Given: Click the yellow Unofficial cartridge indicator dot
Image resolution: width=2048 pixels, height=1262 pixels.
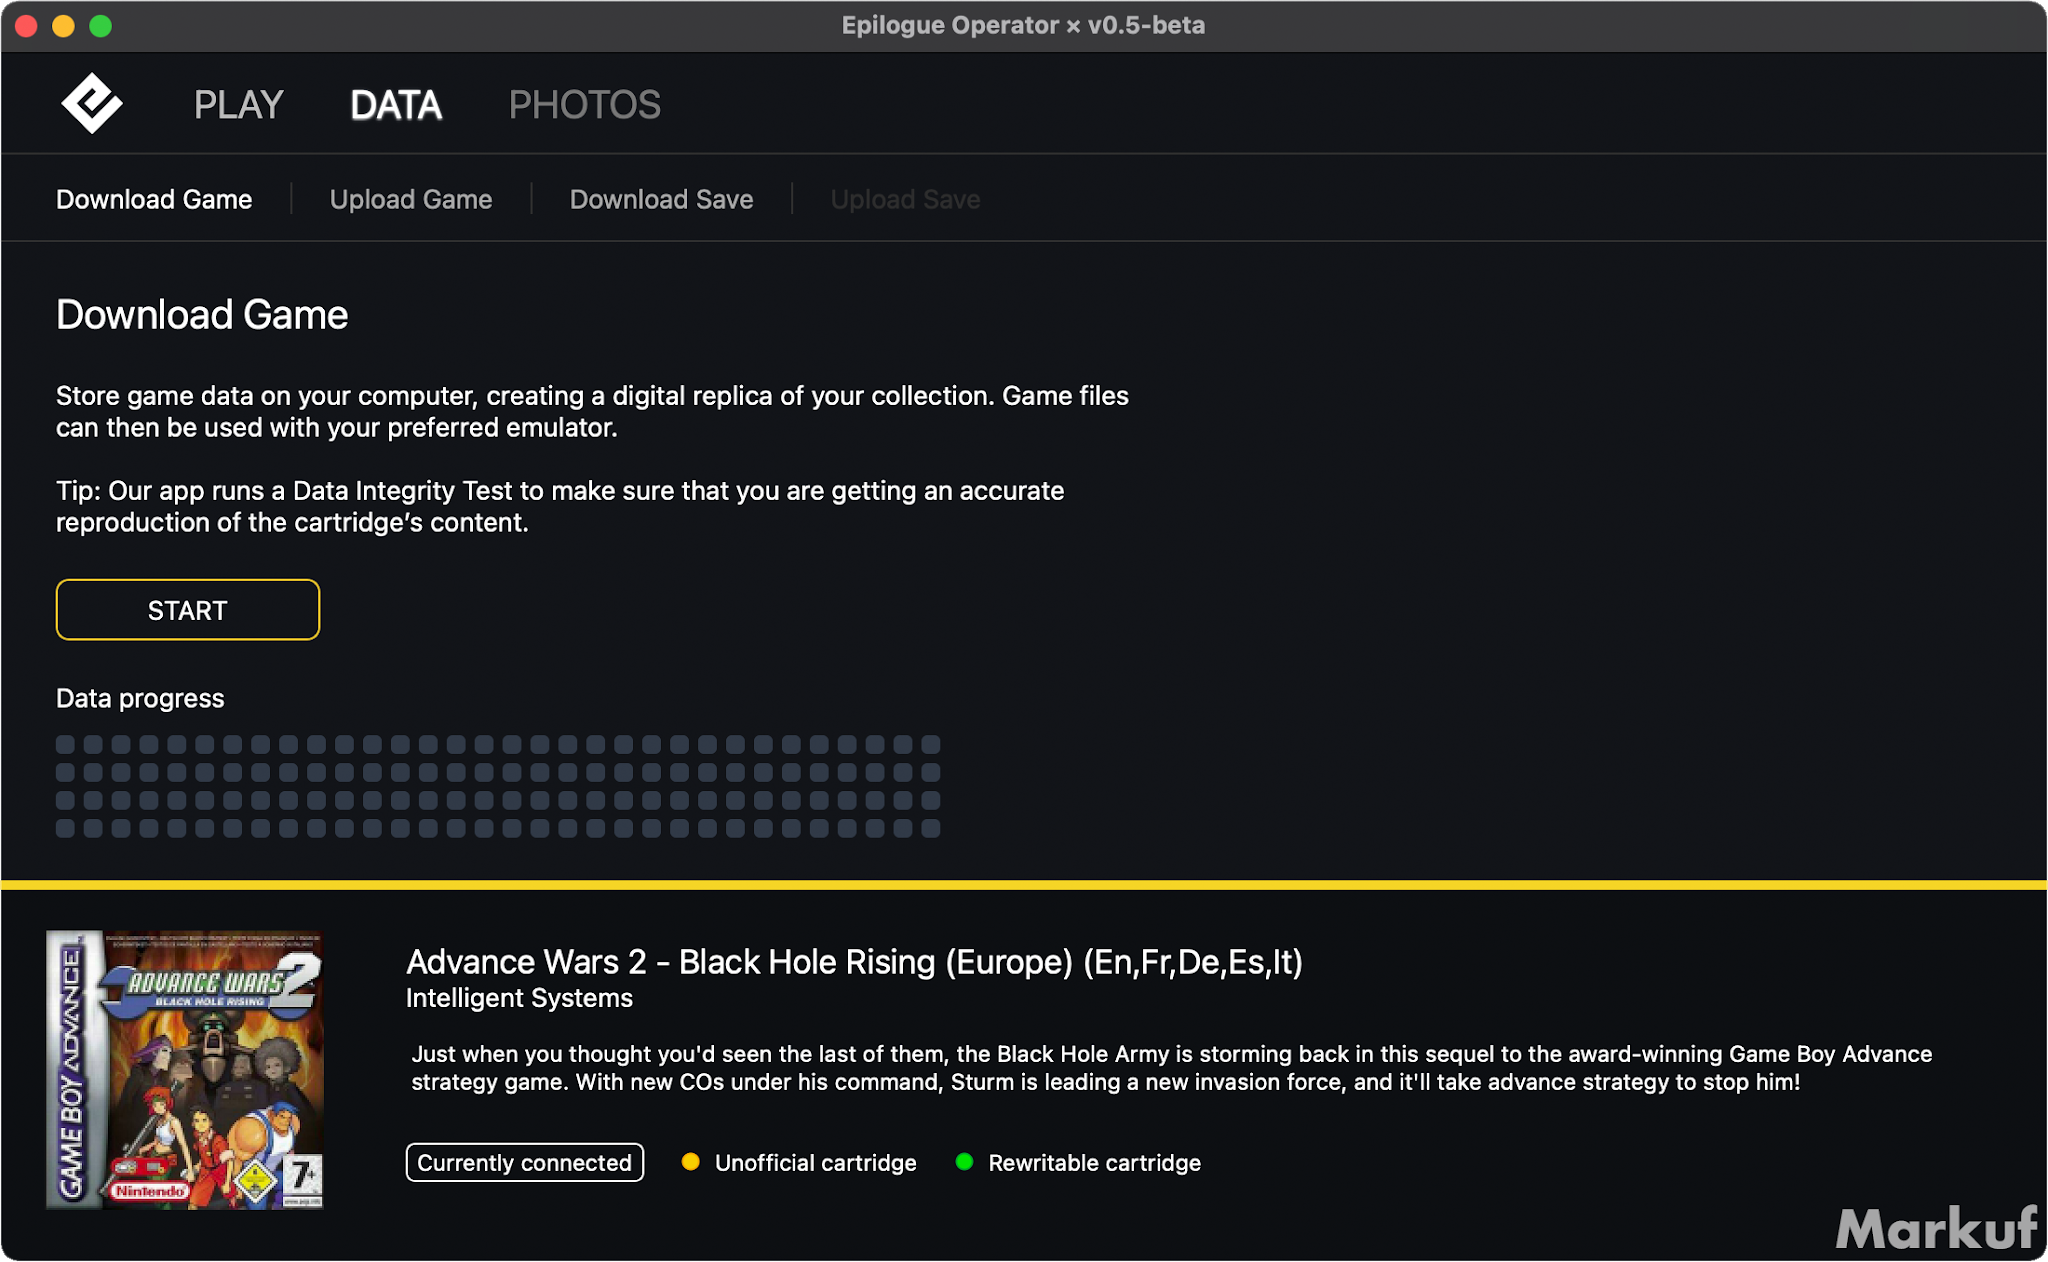Looking at the screenshot, I should [690, 1162].
